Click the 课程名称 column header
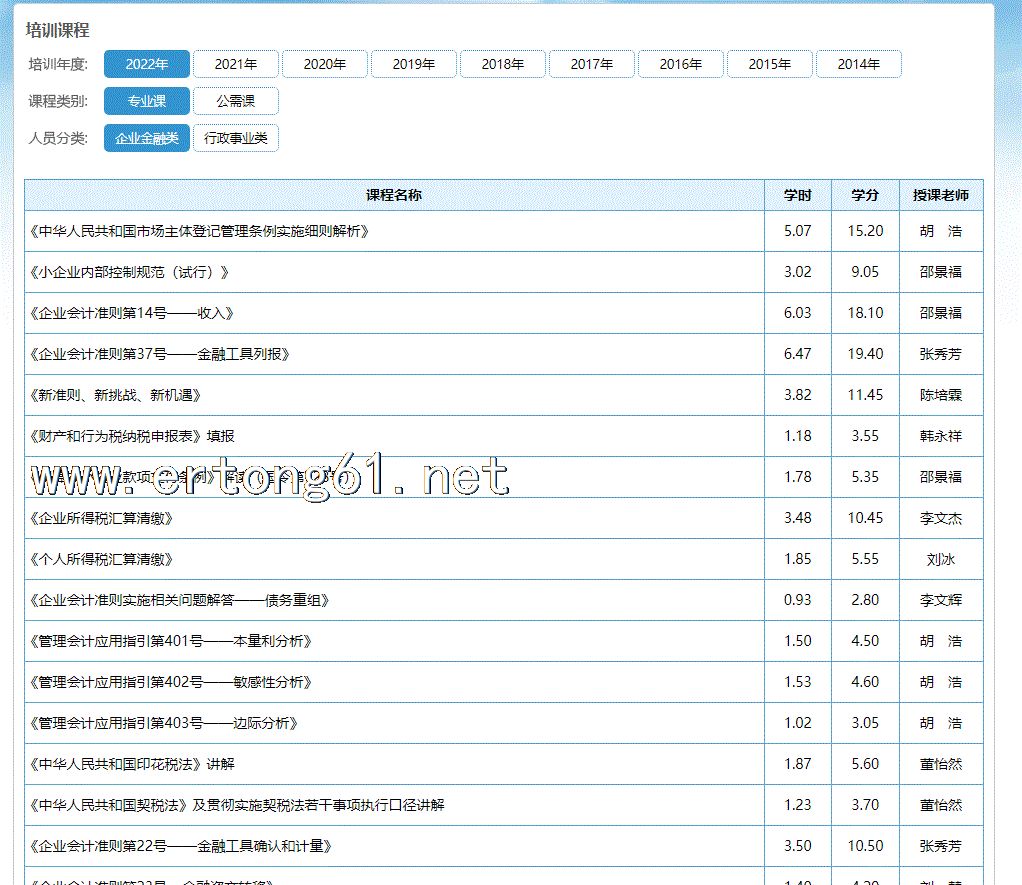 [x=394, y=195]
